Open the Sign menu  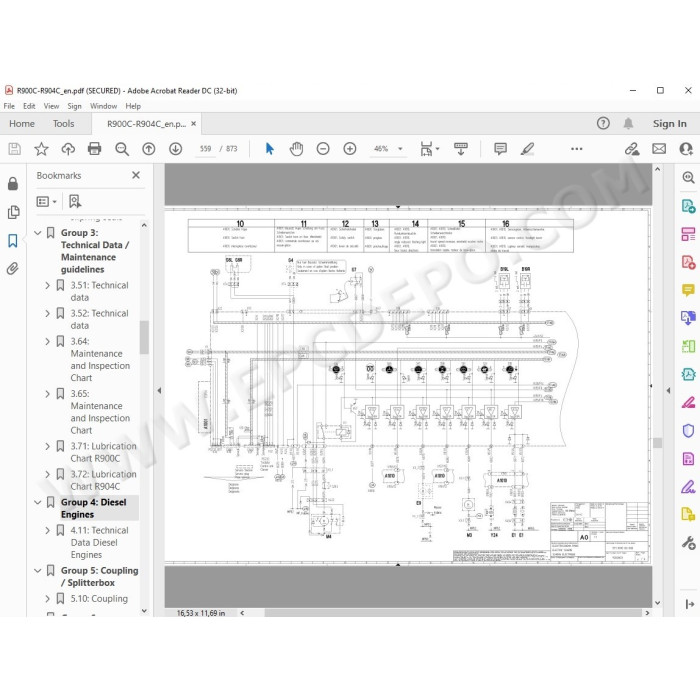tap(75, 106)
